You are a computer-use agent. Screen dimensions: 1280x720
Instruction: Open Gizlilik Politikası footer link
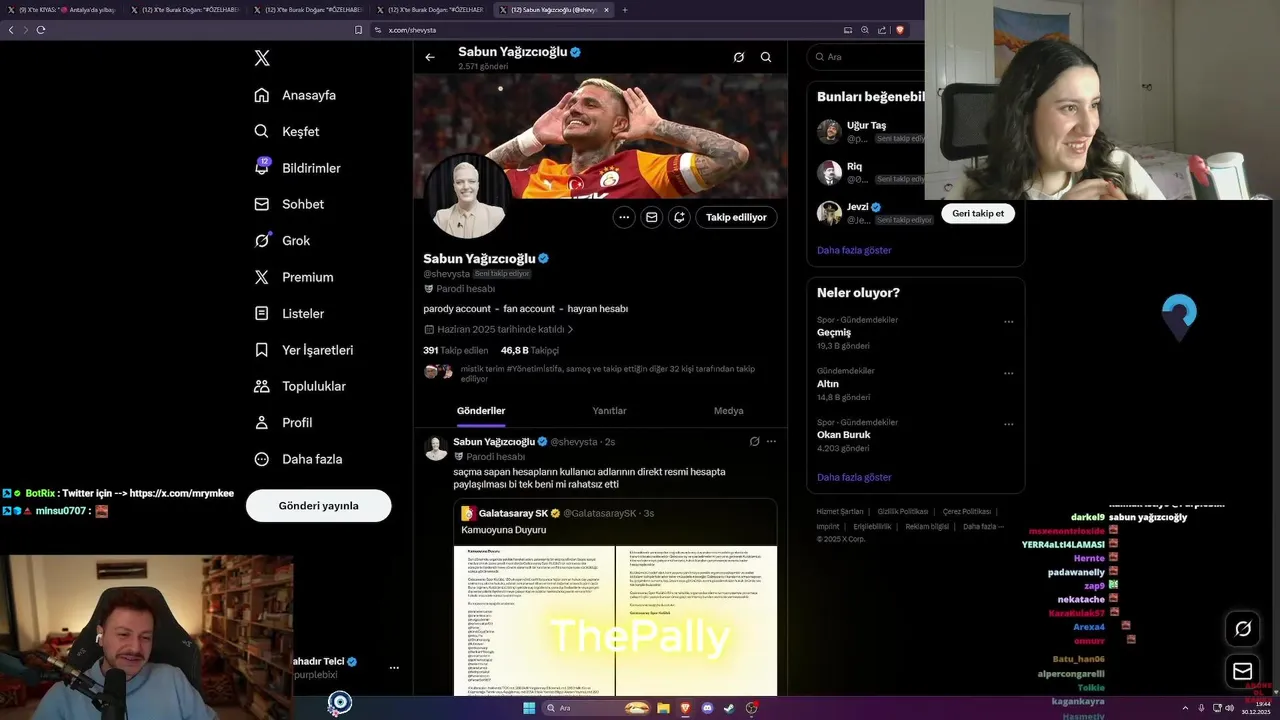(903, 511)
